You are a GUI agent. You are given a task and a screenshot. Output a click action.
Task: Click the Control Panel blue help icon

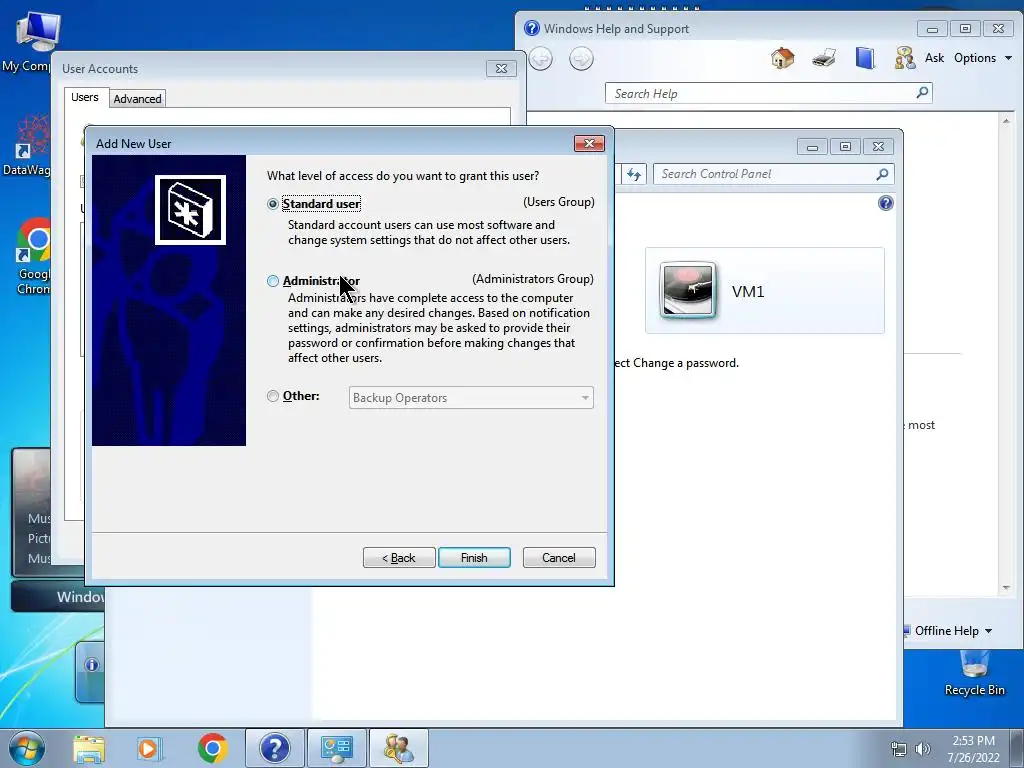pos(886,203)
